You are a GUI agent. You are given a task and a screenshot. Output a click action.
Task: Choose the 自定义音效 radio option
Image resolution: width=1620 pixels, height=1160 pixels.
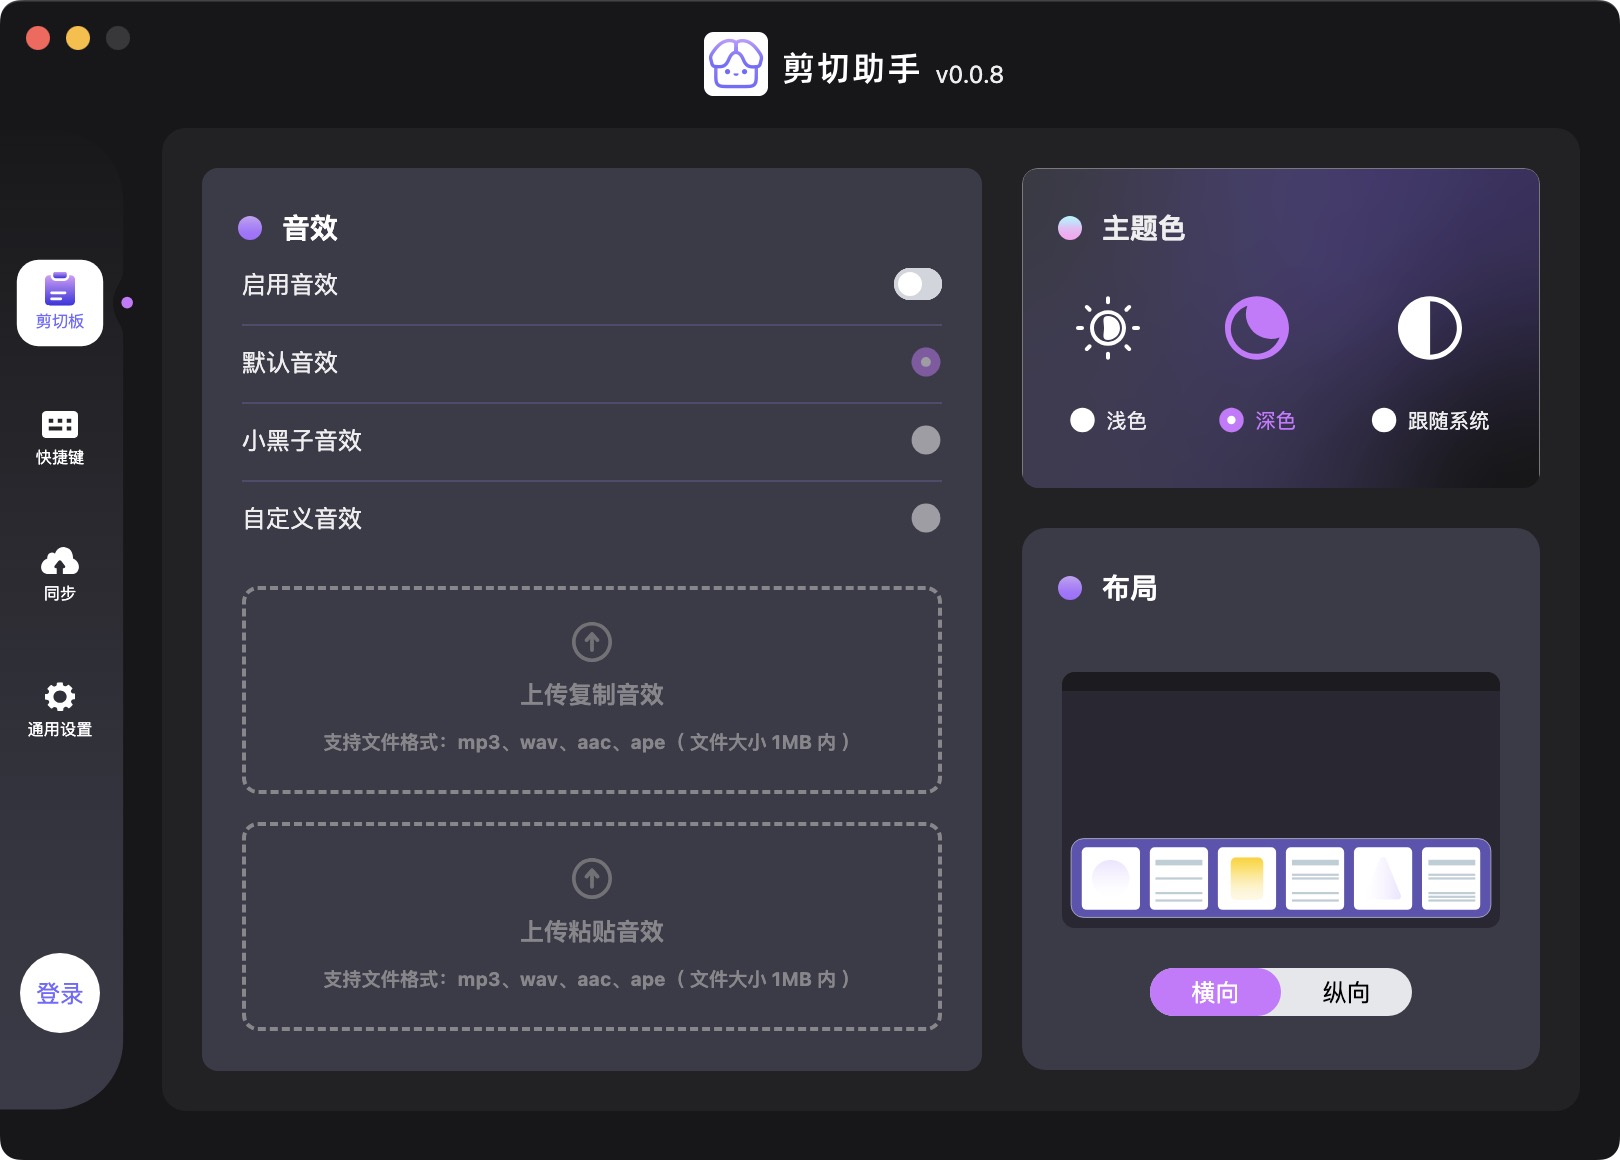pos(926,518)
